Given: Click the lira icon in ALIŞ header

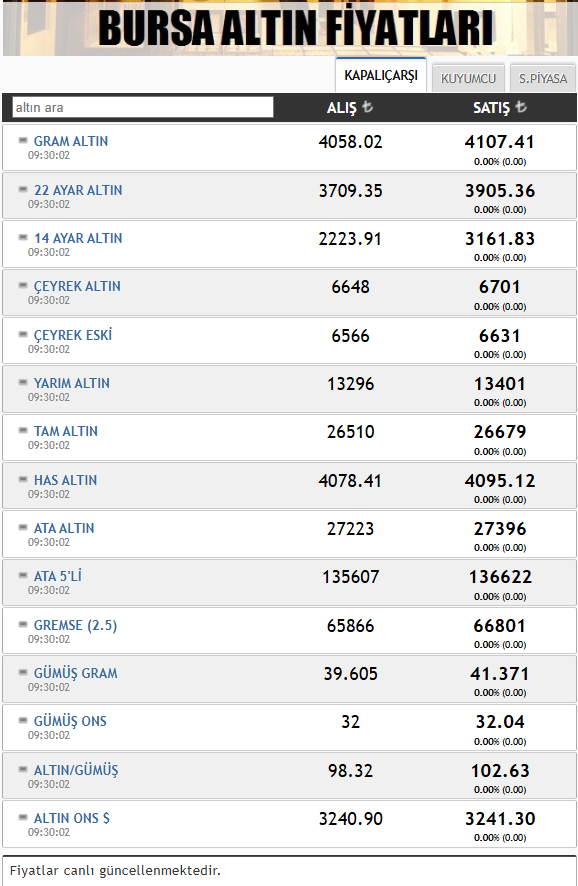Looking at the screenshot, I should coord(367,106).
